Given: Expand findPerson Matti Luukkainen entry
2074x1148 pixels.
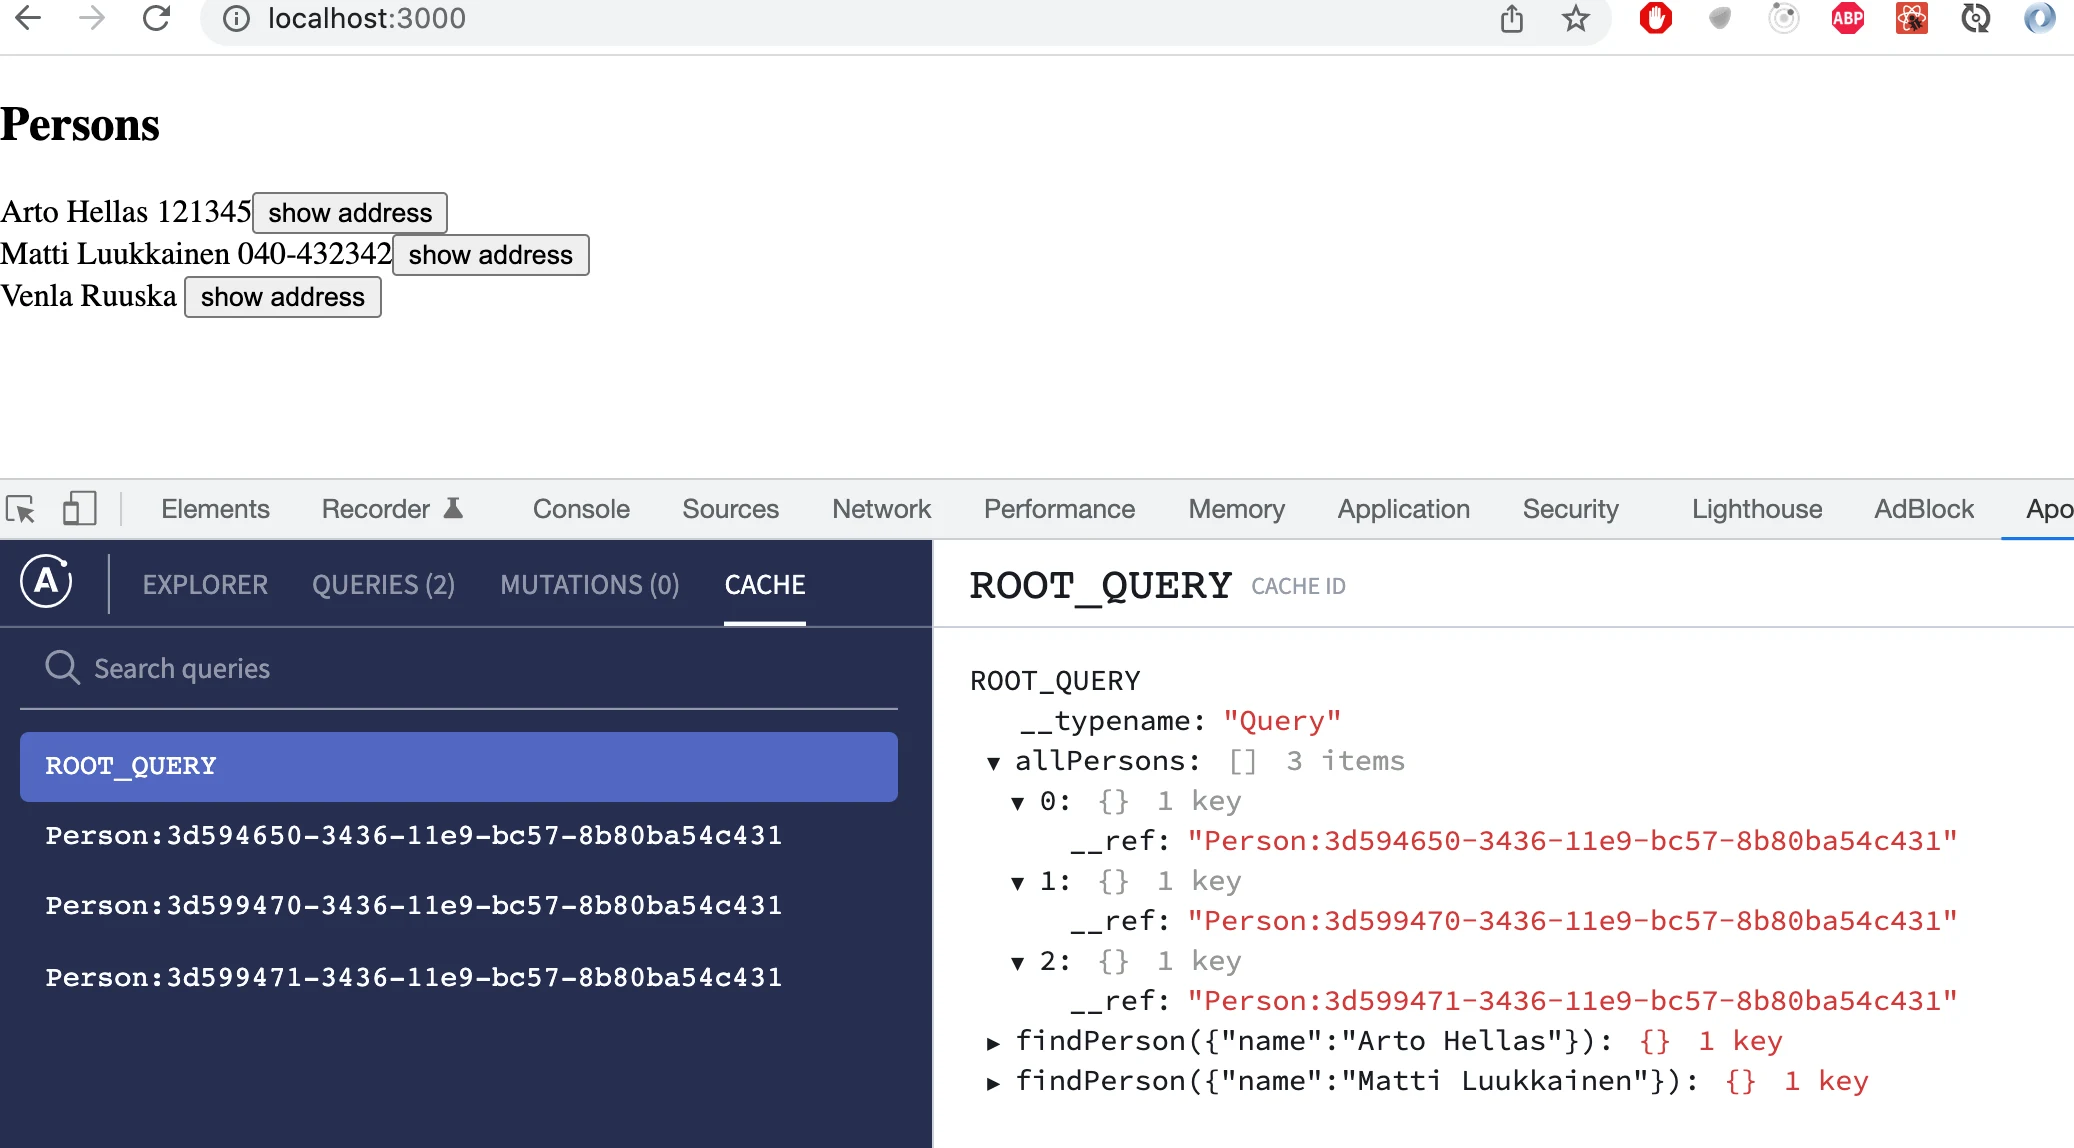Looking at the screenshot, I should [x=993, y=1083].
